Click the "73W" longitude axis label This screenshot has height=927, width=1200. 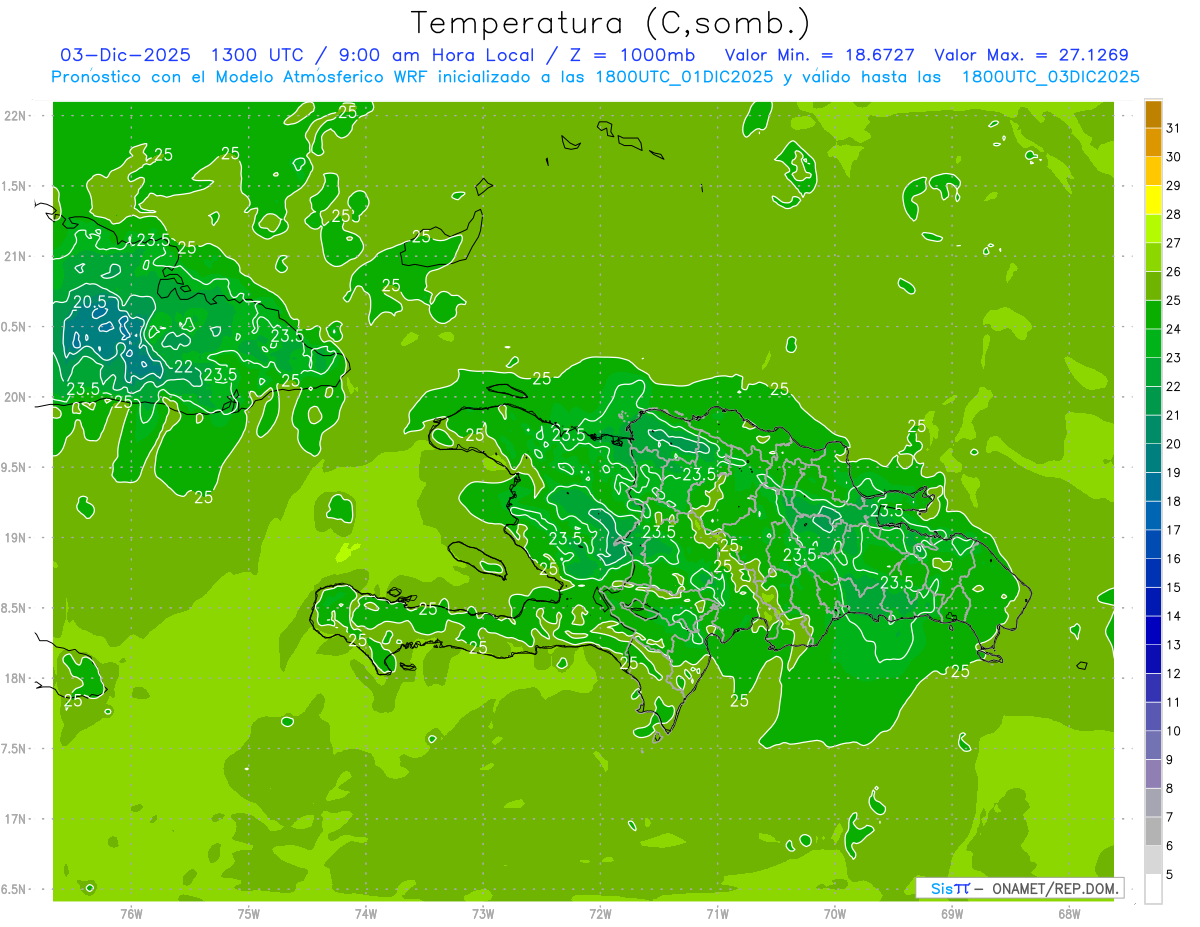[x=483, y=914]
